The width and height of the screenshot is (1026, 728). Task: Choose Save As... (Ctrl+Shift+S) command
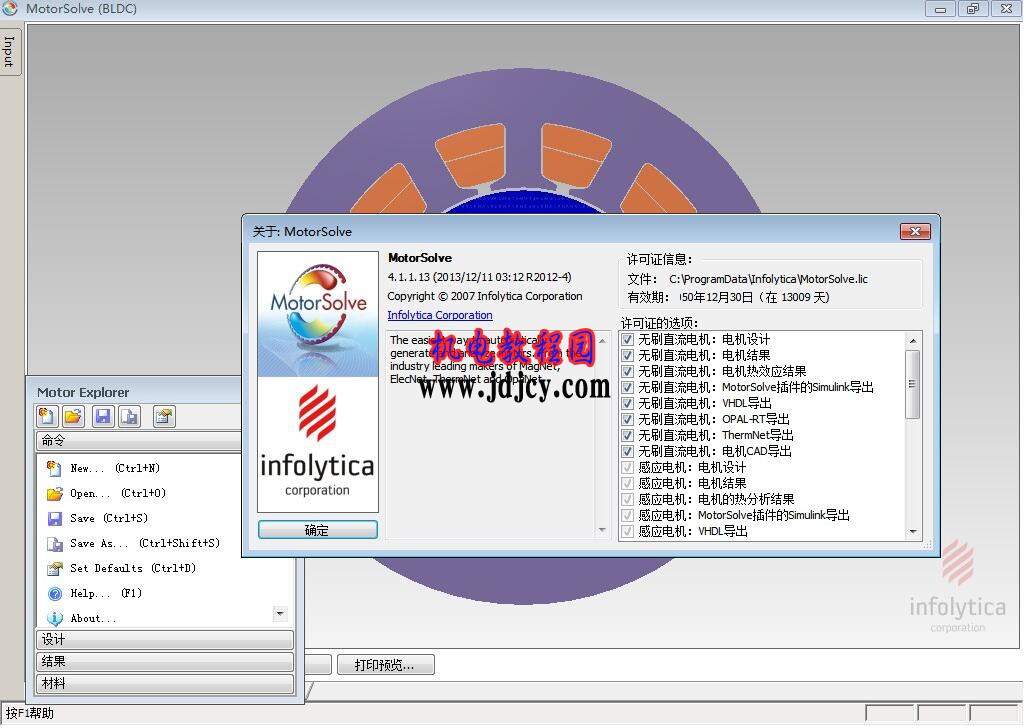click(133, 543)
